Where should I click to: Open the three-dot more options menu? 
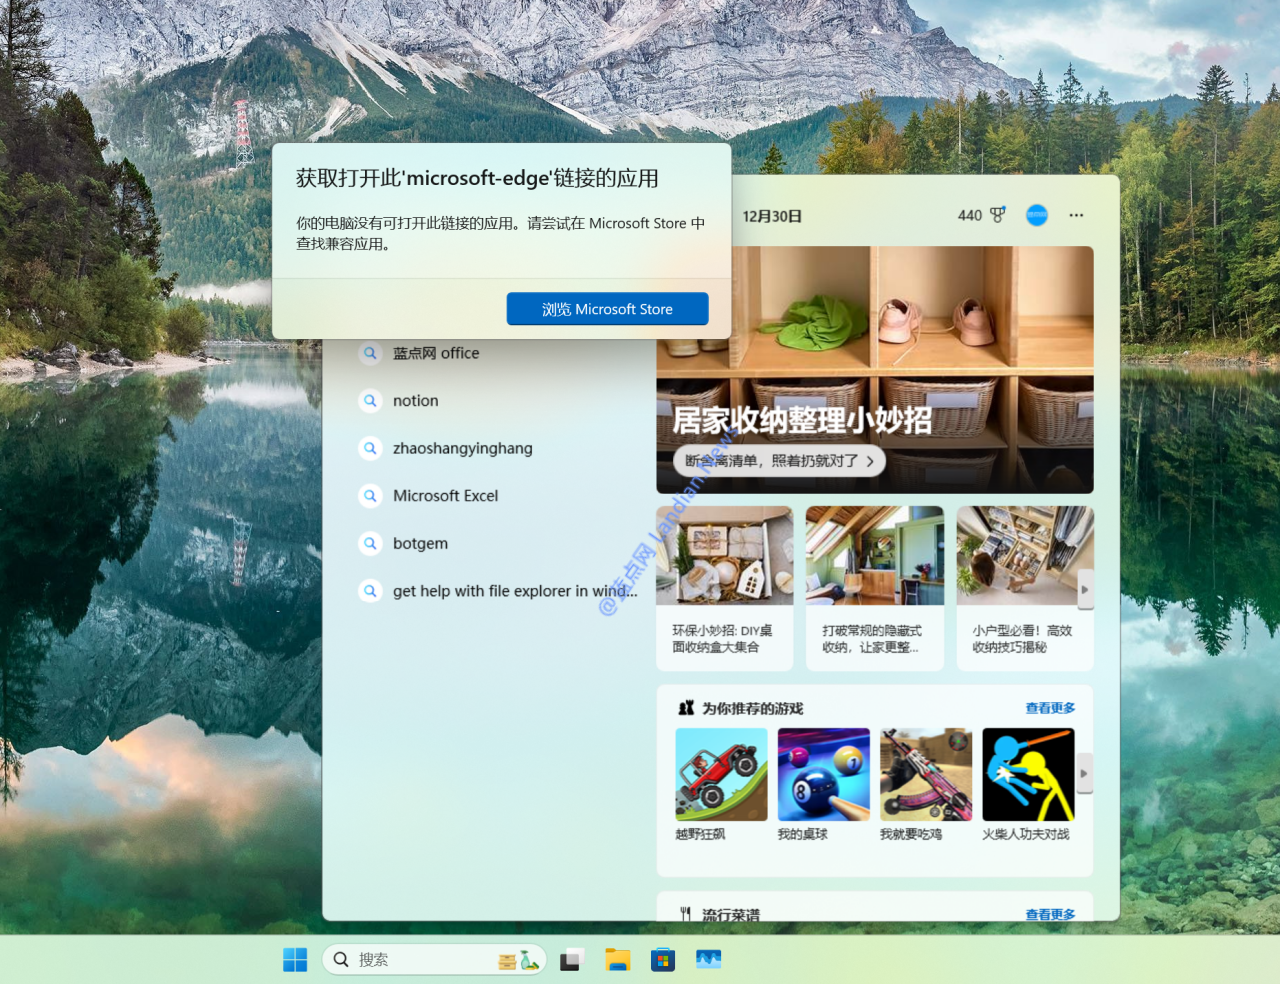click(1076, 215)
